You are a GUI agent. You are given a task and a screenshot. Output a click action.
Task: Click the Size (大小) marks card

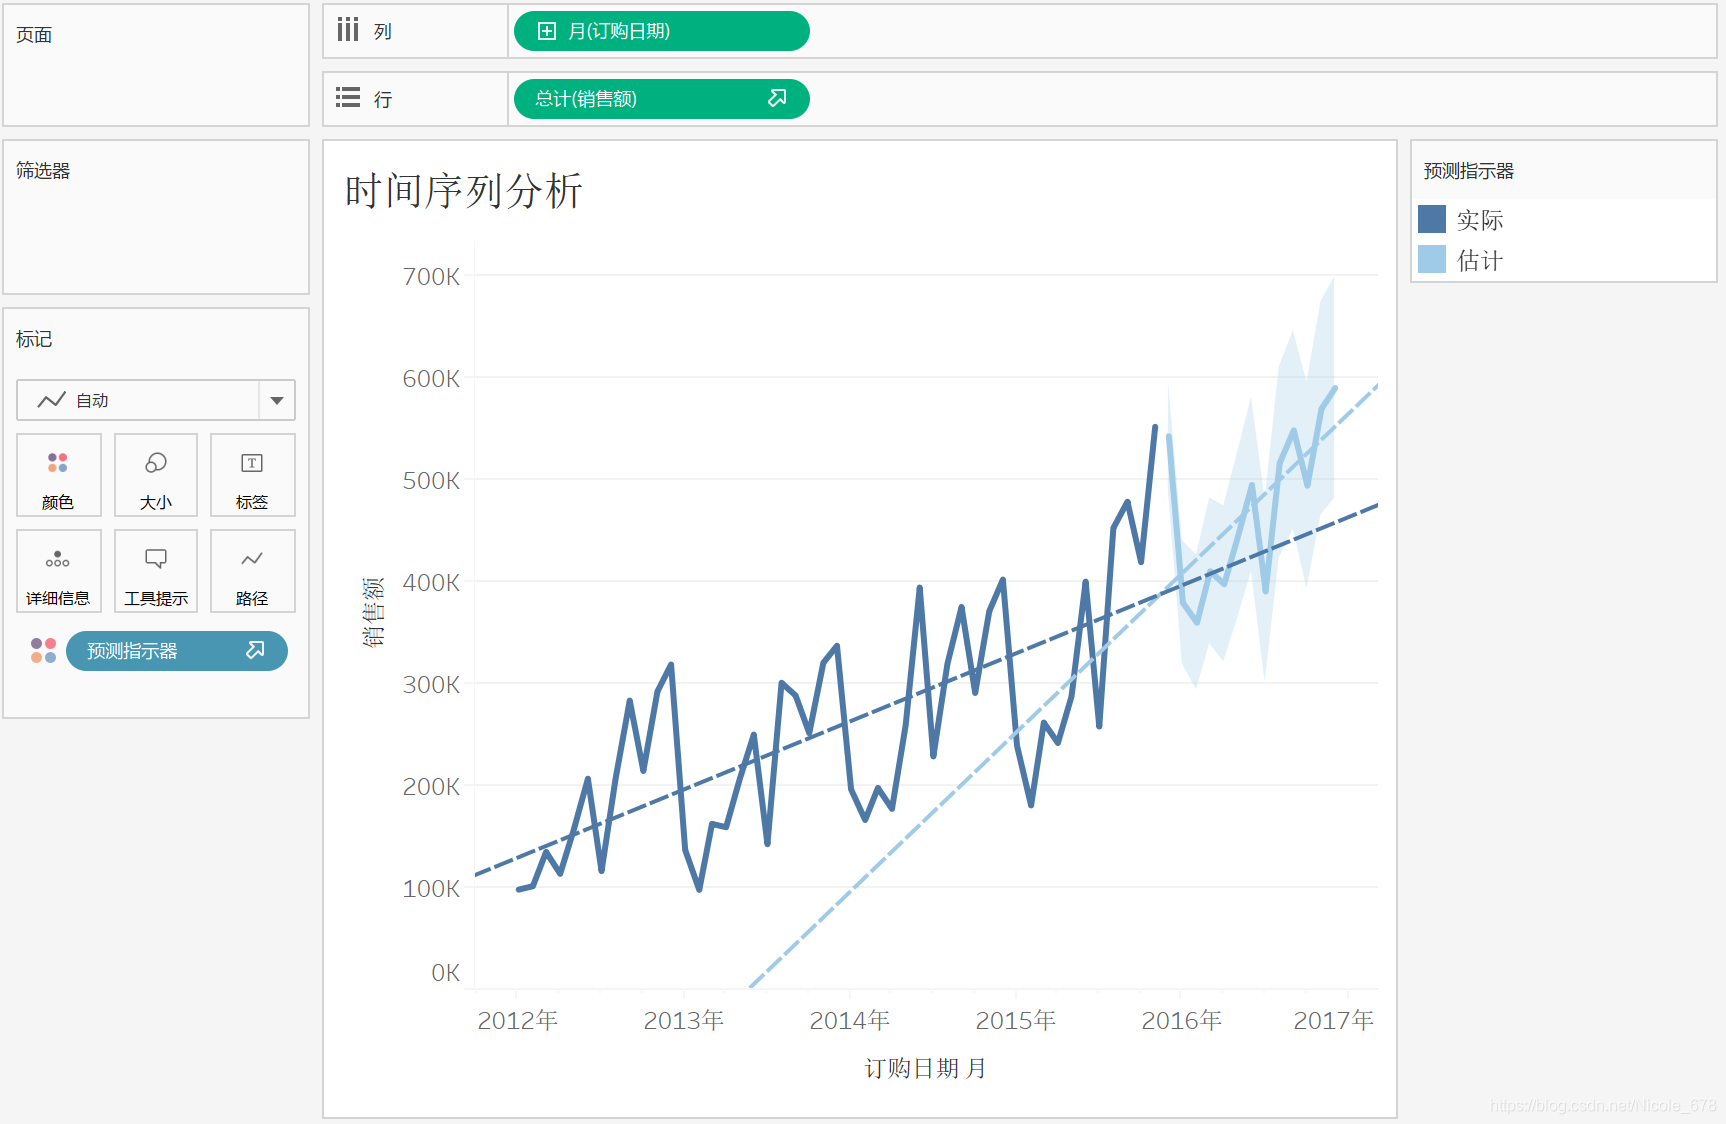pos(156,475)
